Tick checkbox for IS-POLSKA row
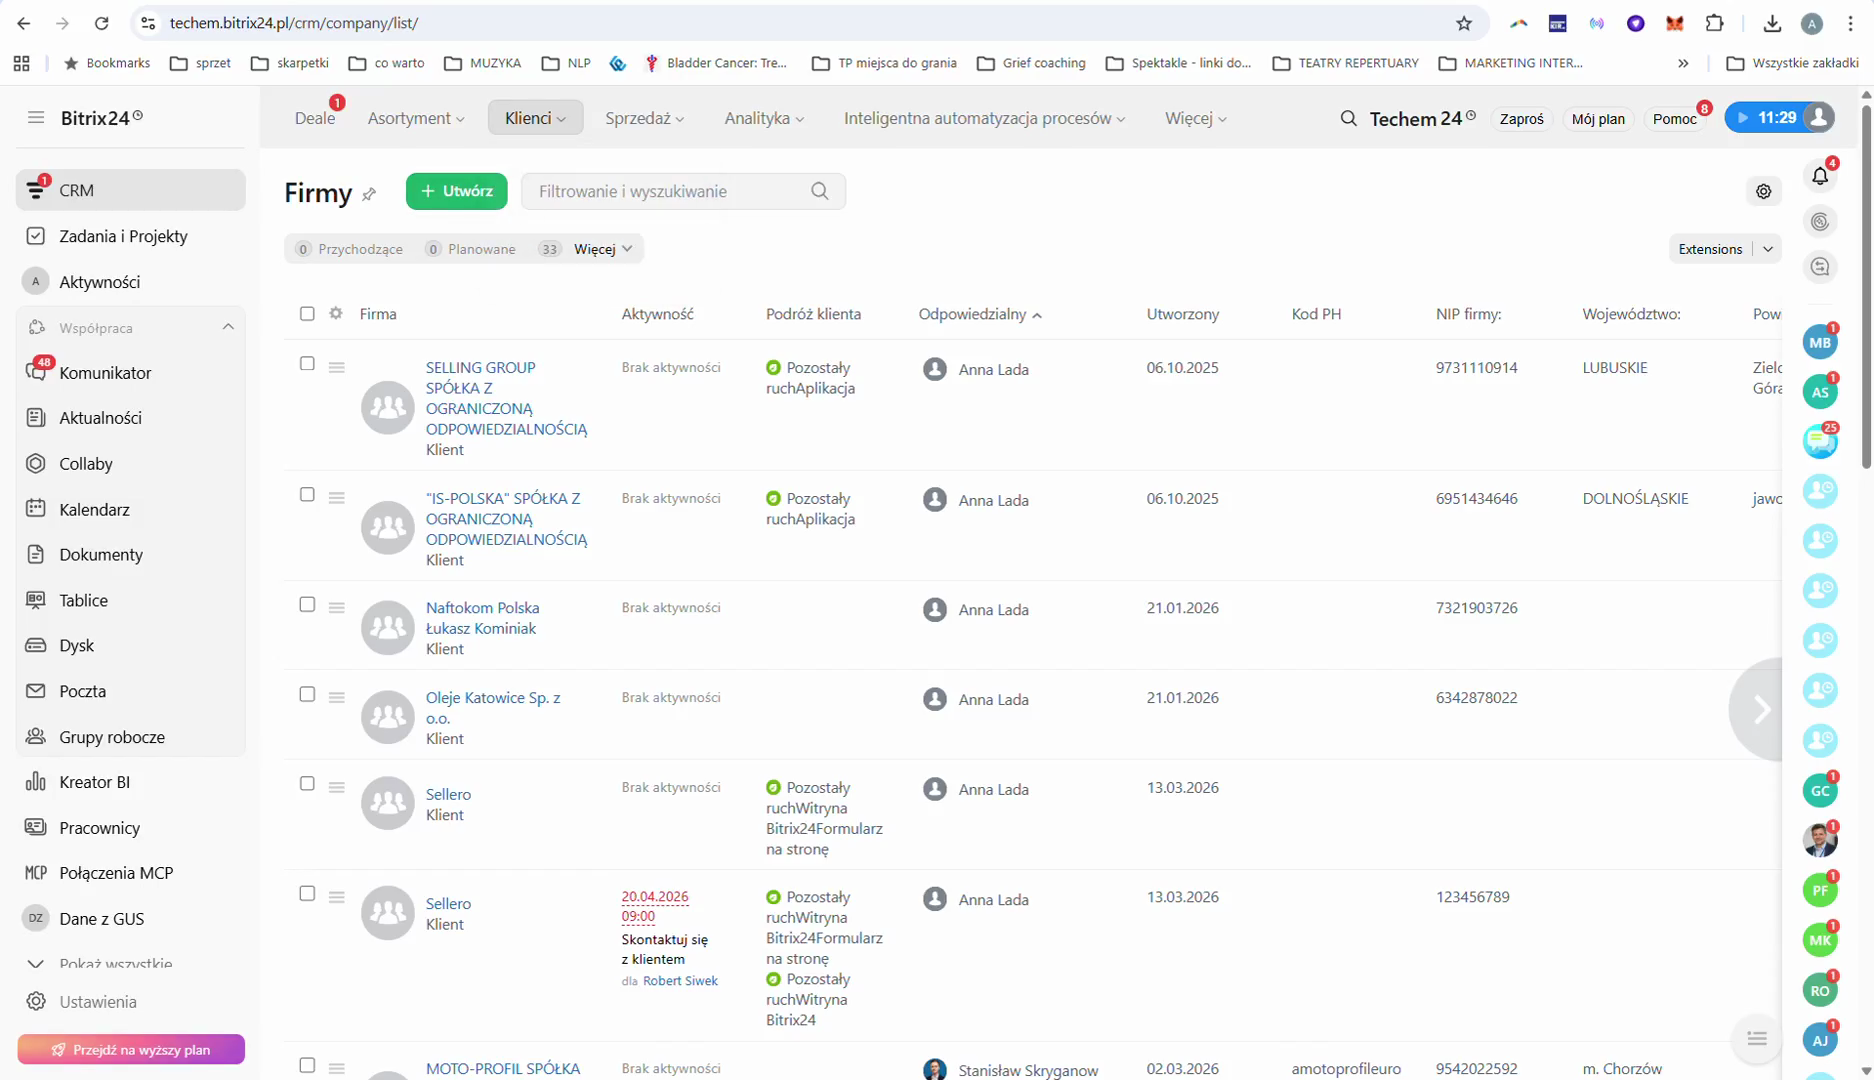Viewport: 1874px width, 1080px height. pos(307,494)
